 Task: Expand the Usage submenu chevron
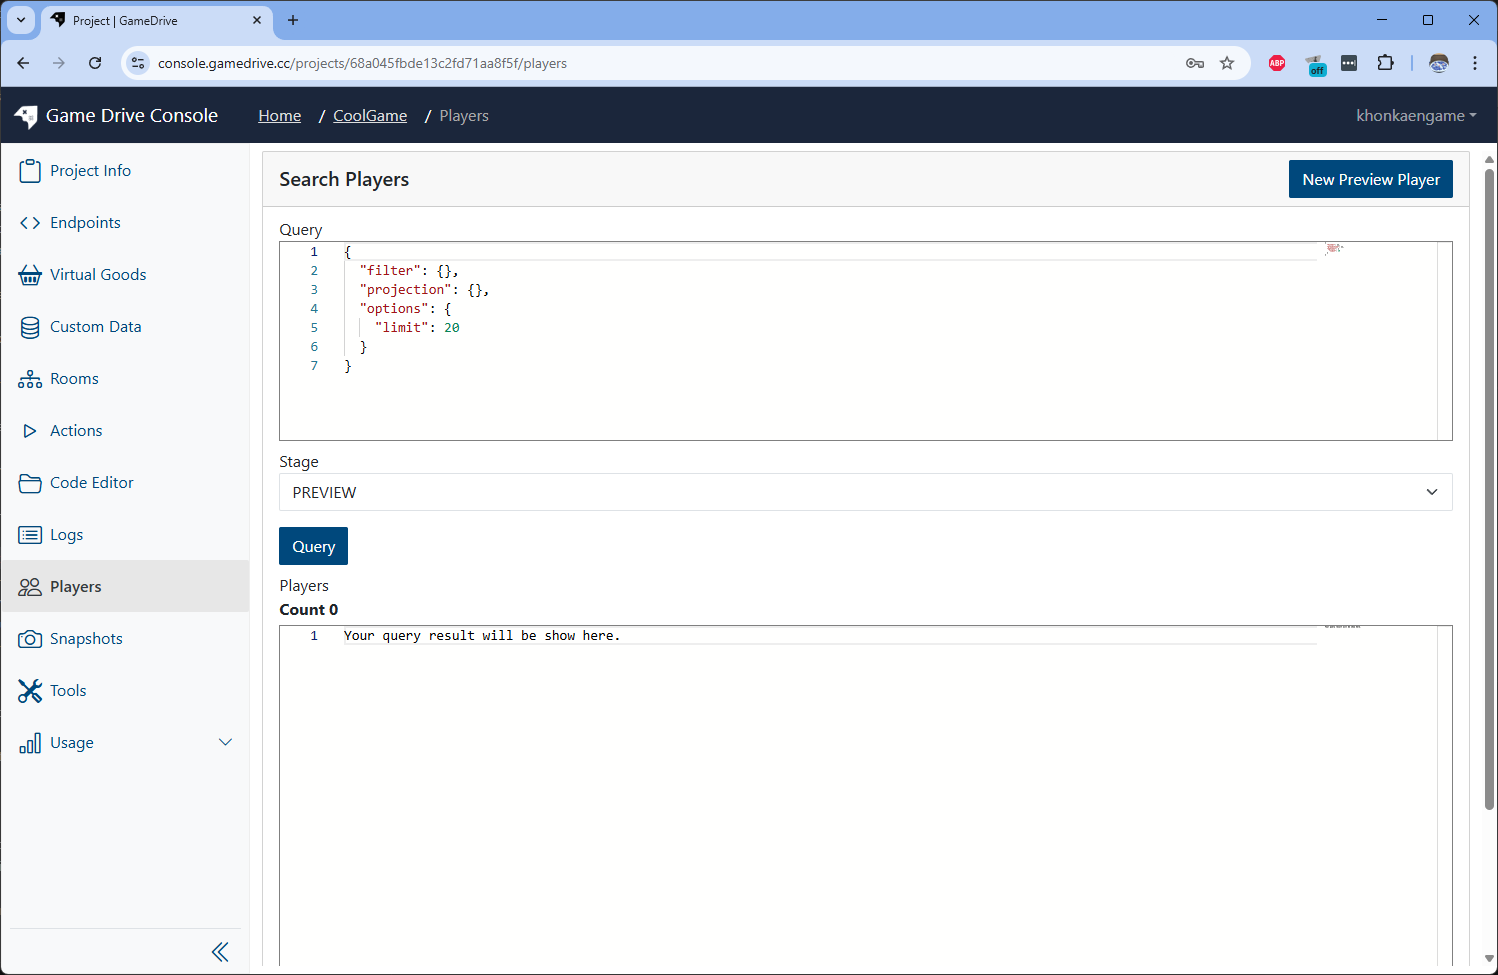click(x=225, y=742)
